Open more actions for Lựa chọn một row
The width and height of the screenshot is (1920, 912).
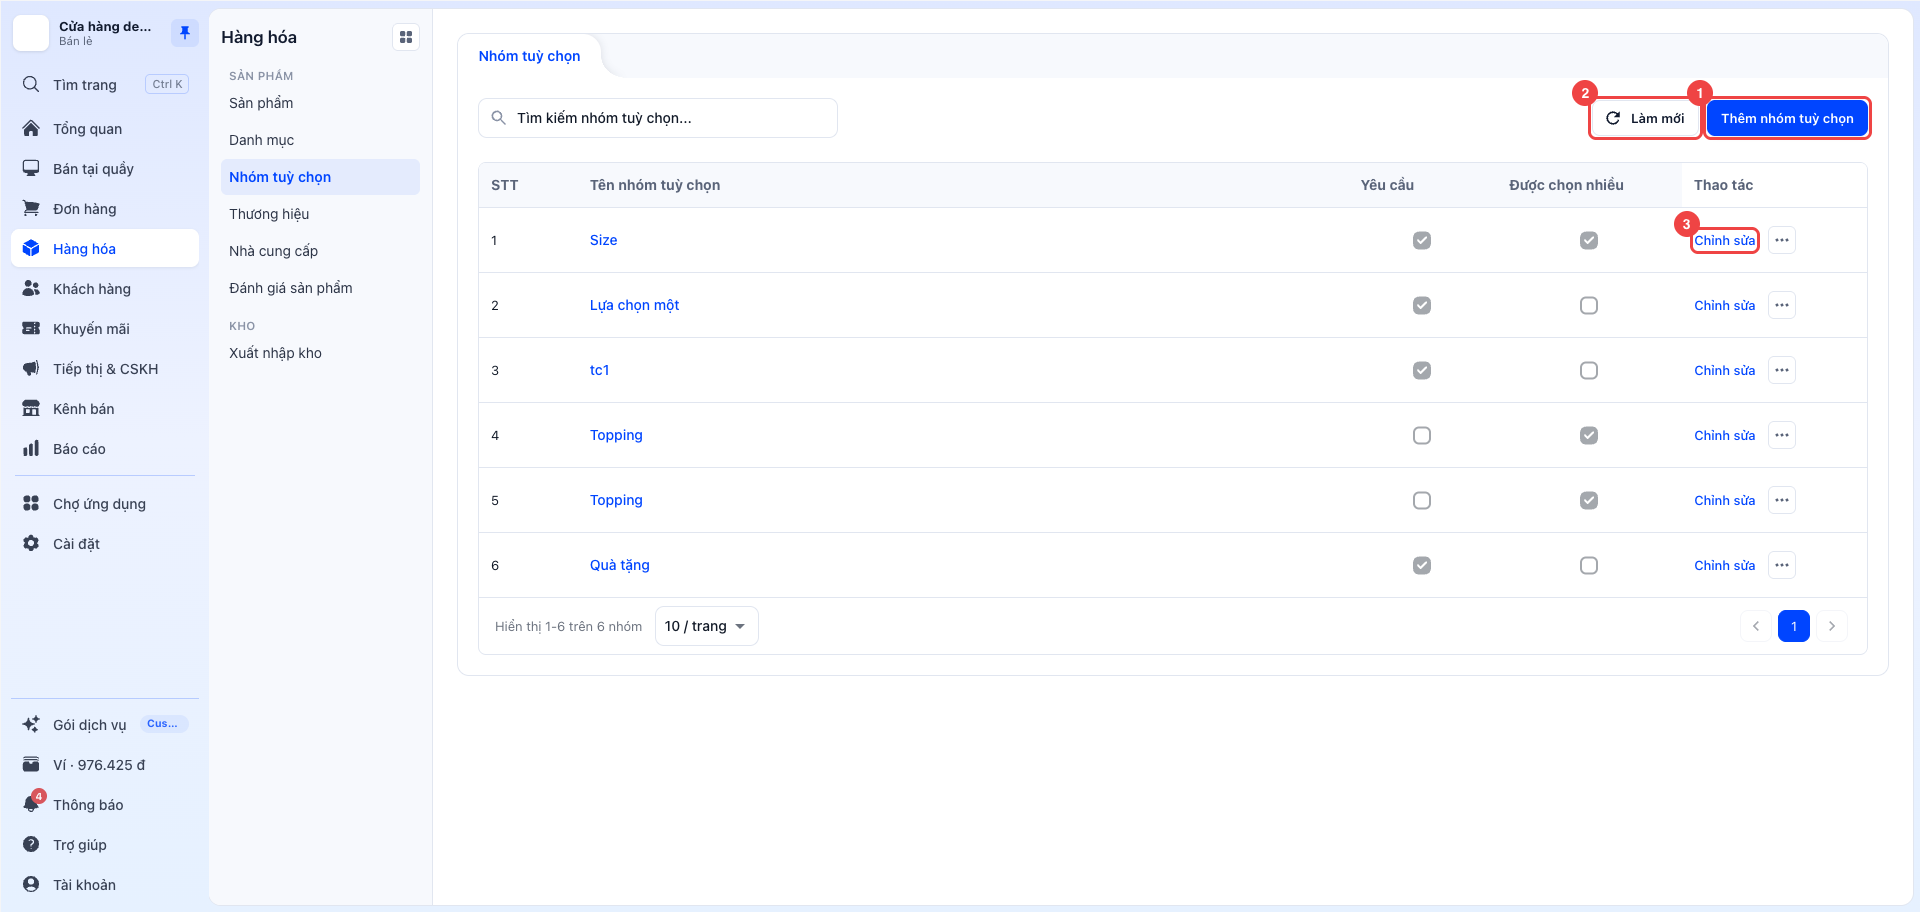point(1782,305)
